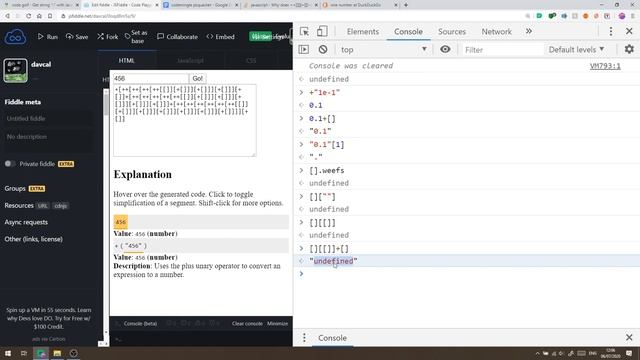640x360 pixels.
Task: Open the Windows Start menu
Action: [8, 353]
